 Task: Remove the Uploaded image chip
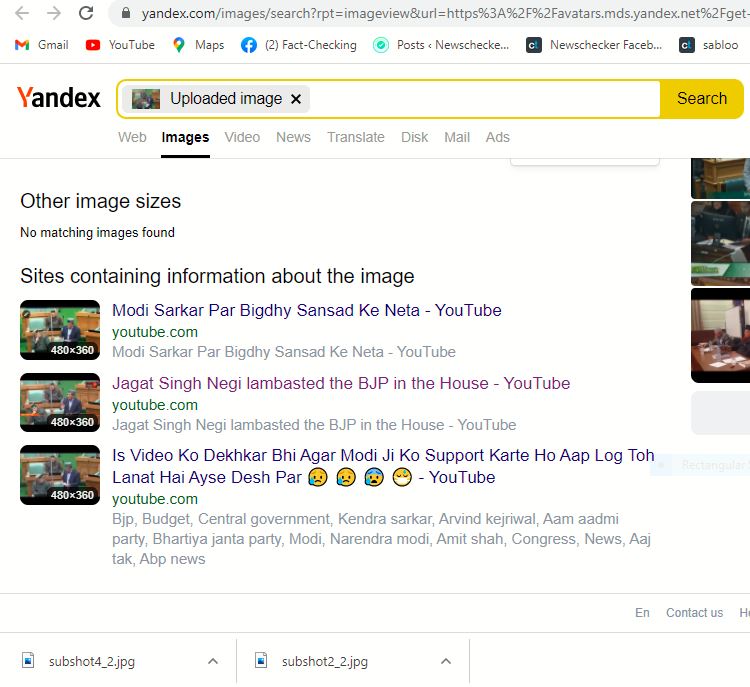point(296,99)
